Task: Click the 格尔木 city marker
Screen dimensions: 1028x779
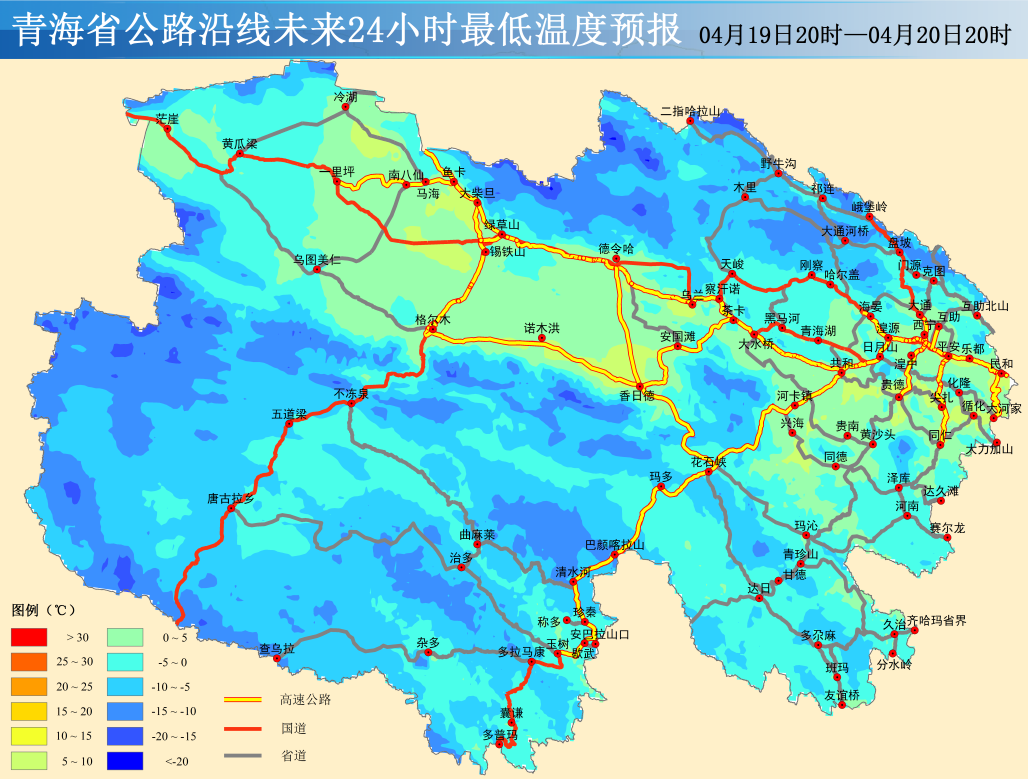Action: coord(432,330)
